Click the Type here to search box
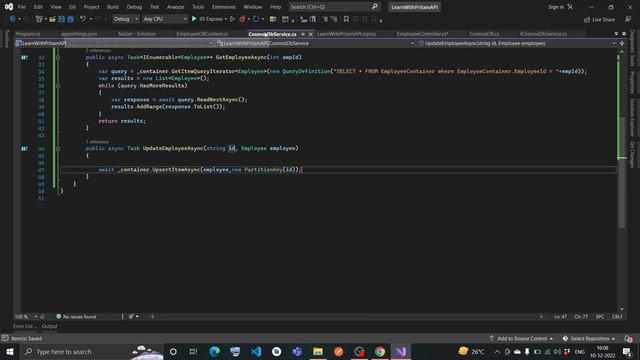Viewport: 640px width, 360px height. tap(92, 351)
